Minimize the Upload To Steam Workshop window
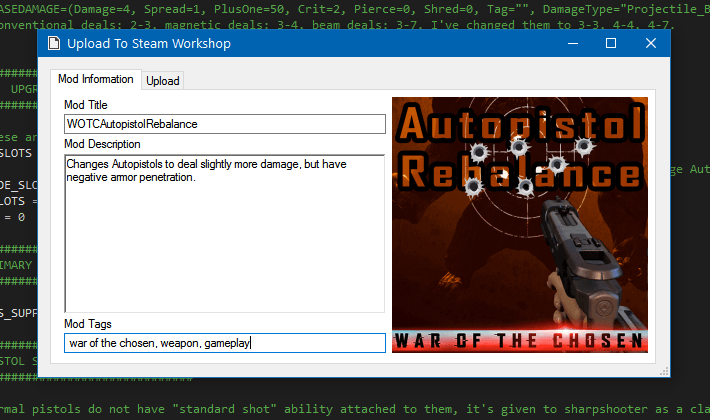This screenshot has width=710, height=420. click(x=573, y=43)
